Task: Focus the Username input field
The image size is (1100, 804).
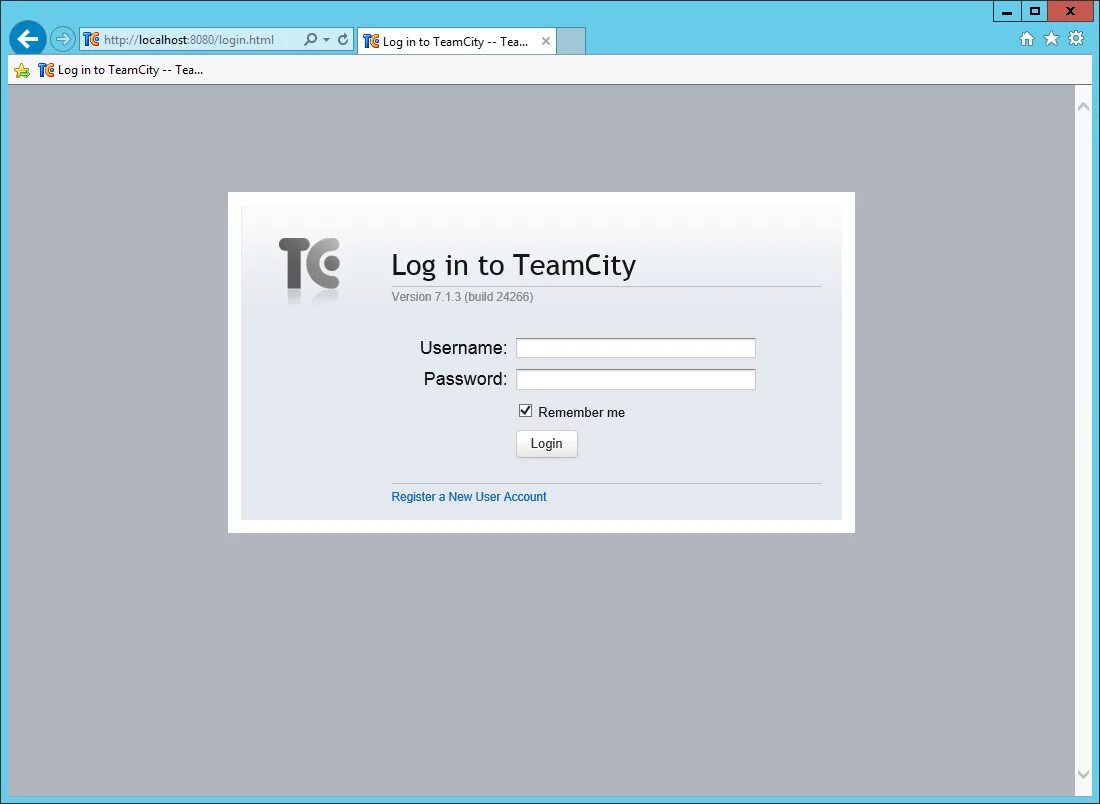Action: tap(636, 348)
